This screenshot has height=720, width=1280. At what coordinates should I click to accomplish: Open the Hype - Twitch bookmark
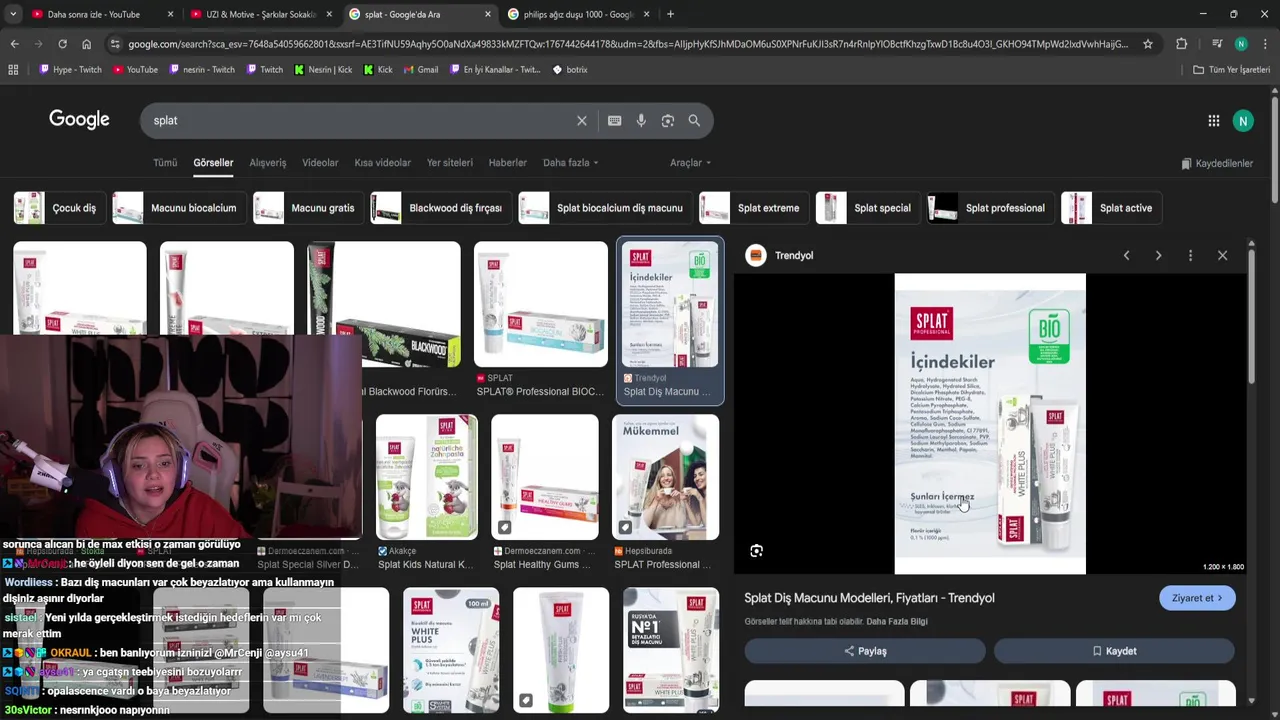[70, 70]
